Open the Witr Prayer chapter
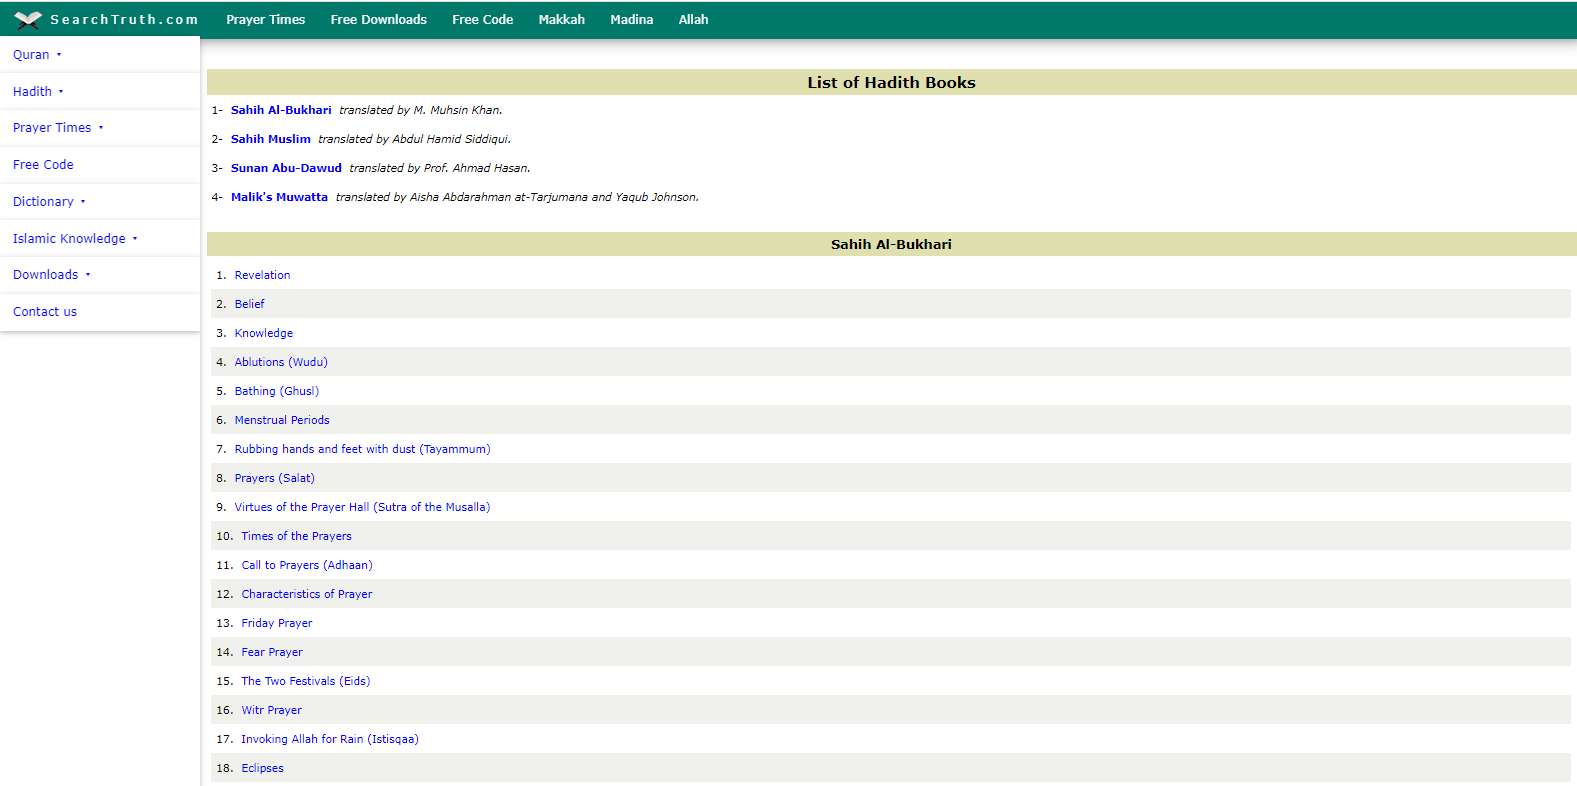 point(271,711)
